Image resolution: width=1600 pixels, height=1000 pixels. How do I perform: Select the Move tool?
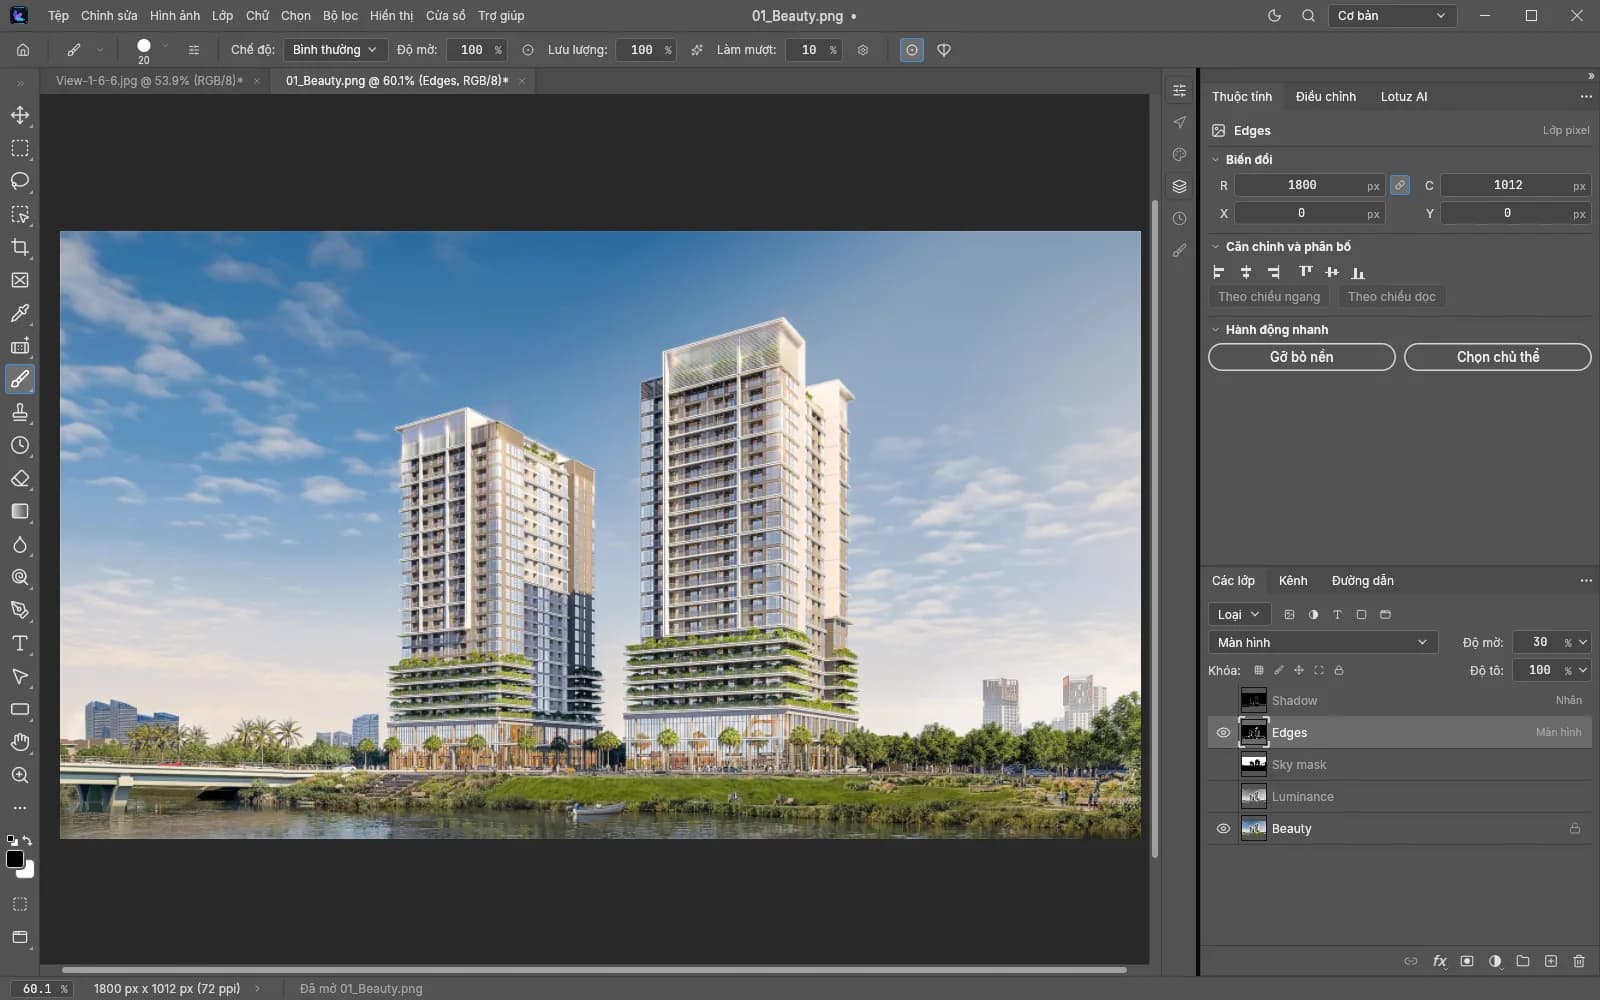20,115
